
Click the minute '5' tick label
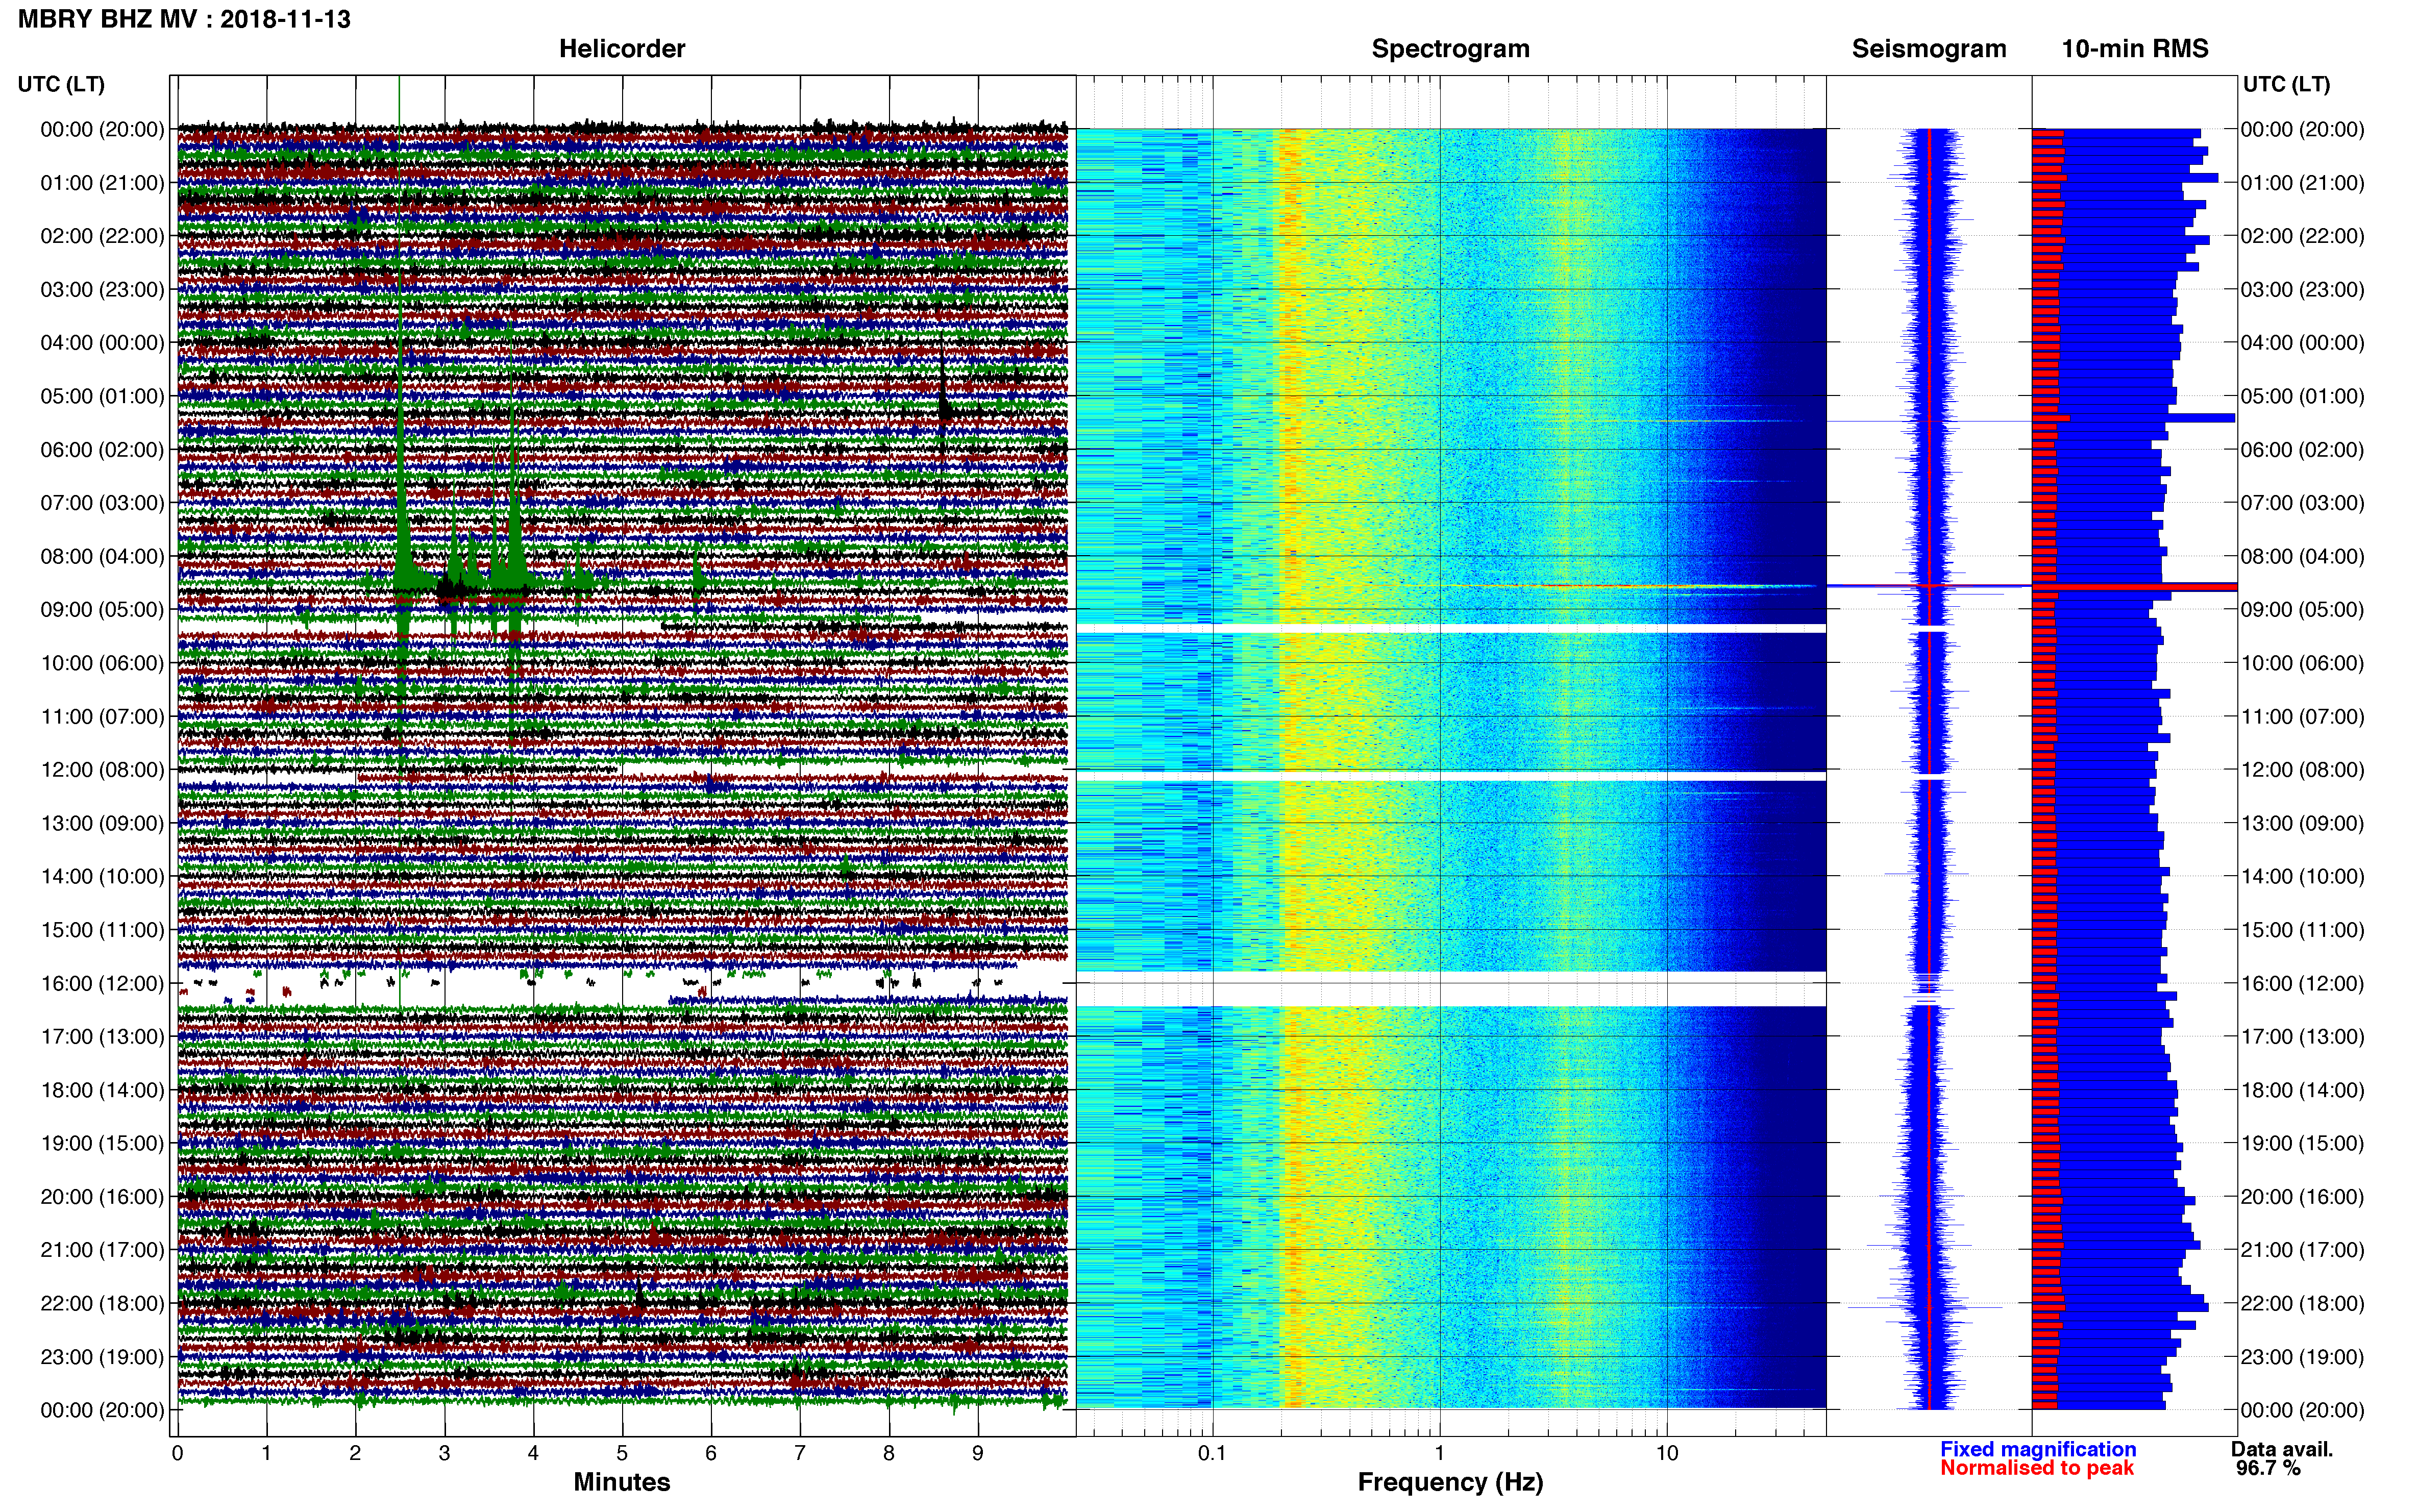(622, 1453)
